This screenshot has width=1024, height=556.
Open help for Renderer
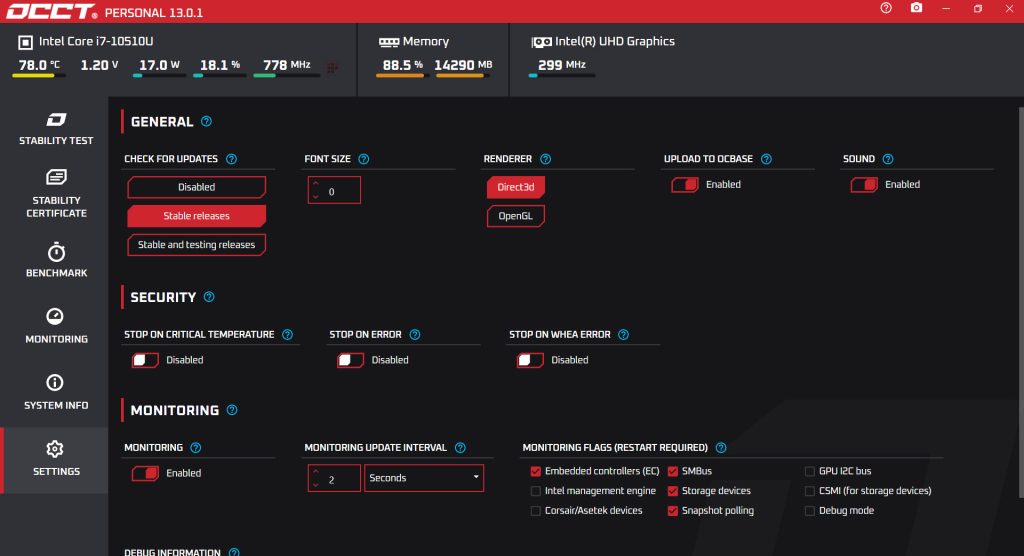pos(545,159)
